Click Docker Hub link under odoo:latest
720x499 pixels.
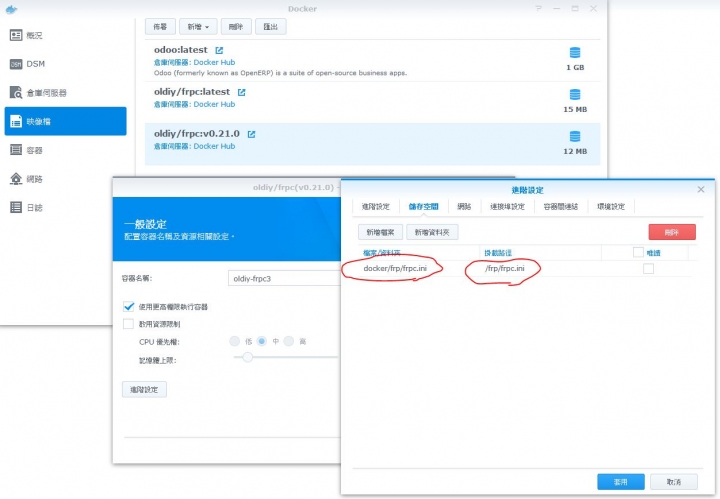(x=214, y=62)
